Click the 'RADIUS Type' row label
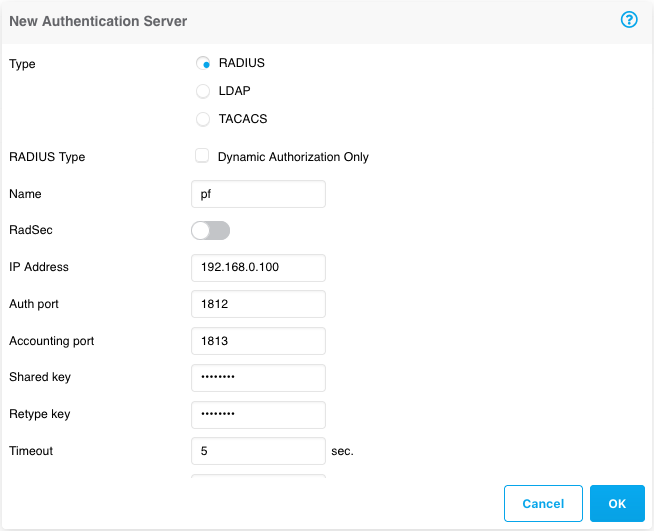Viewport: 654px width, 531px height. 47,157
